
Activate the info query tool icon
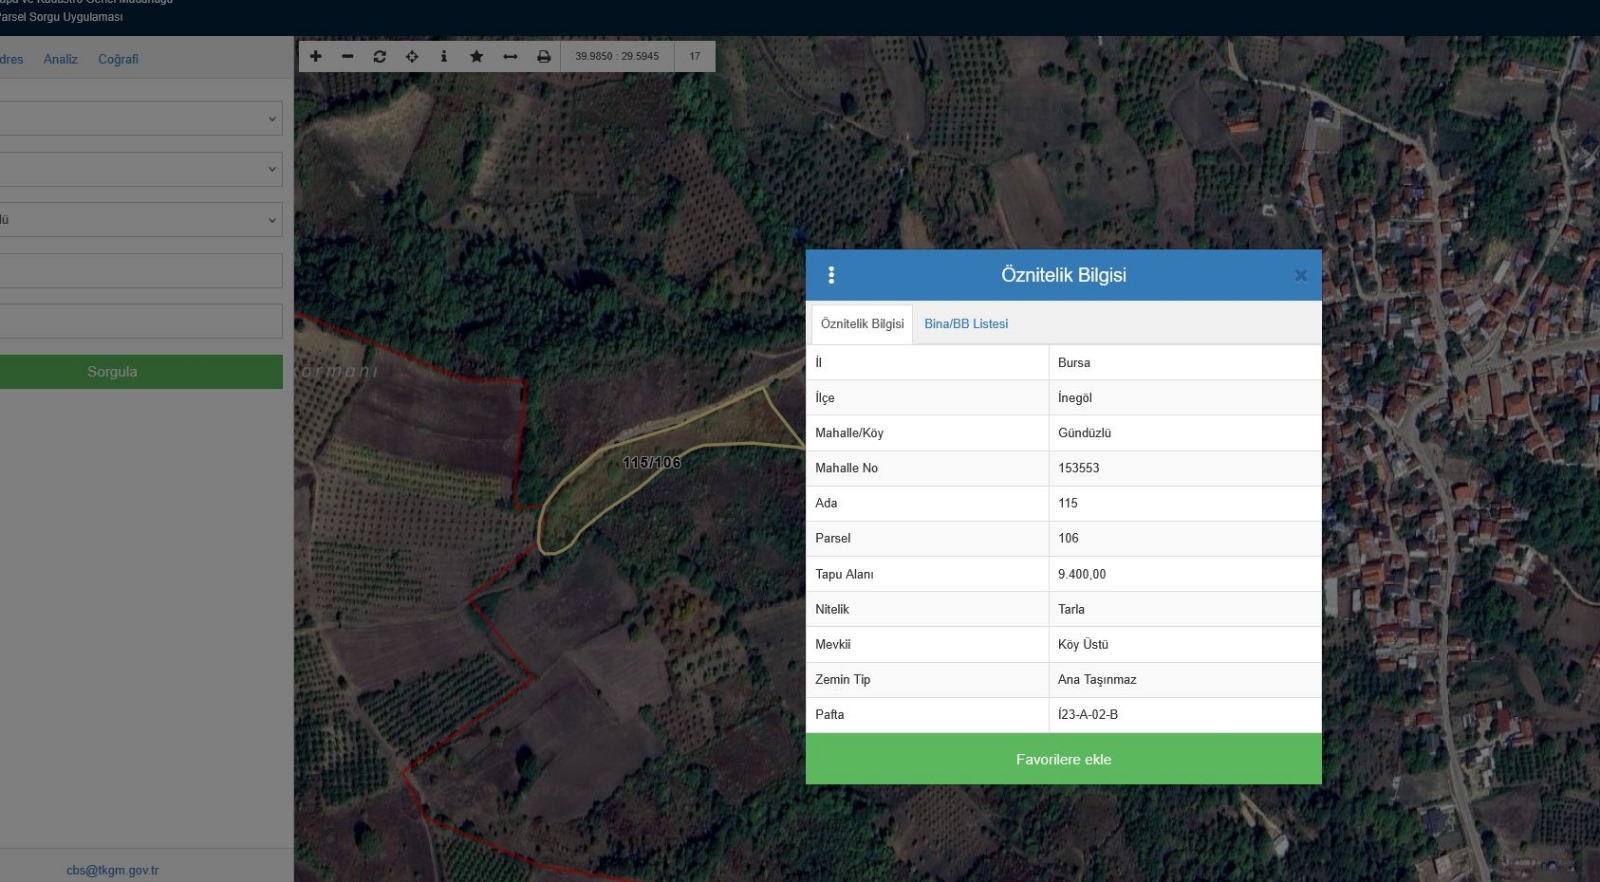pos(444,56)
